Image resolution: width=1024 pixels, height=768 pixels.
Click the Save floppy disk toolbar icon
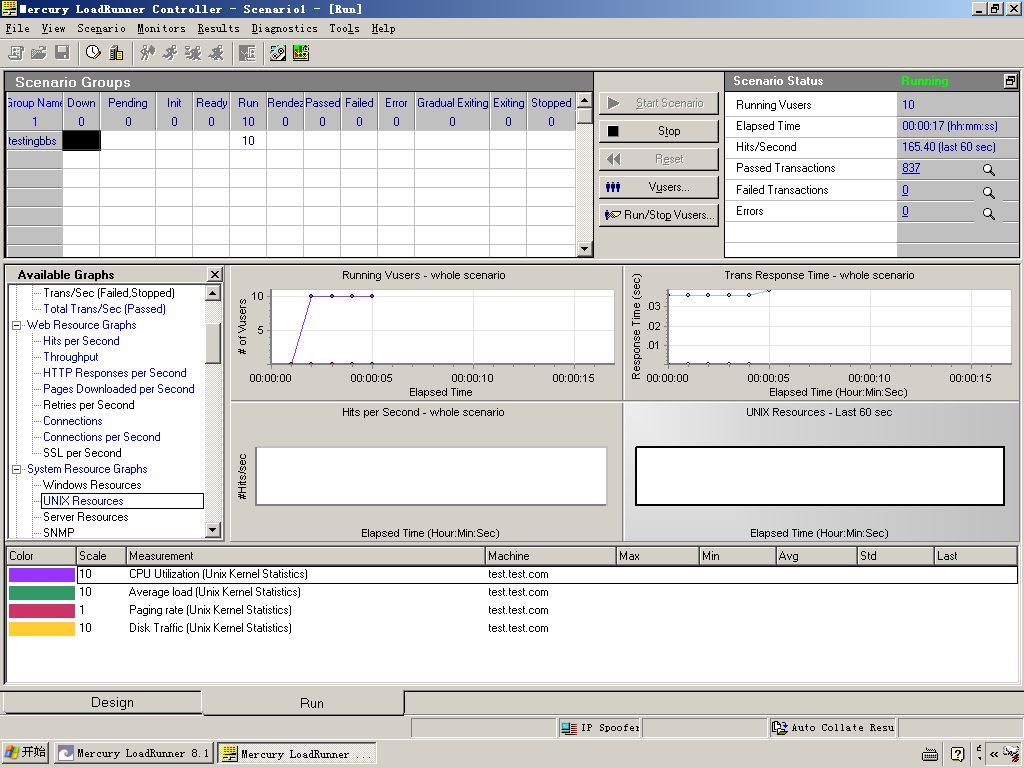pos(62,53)
